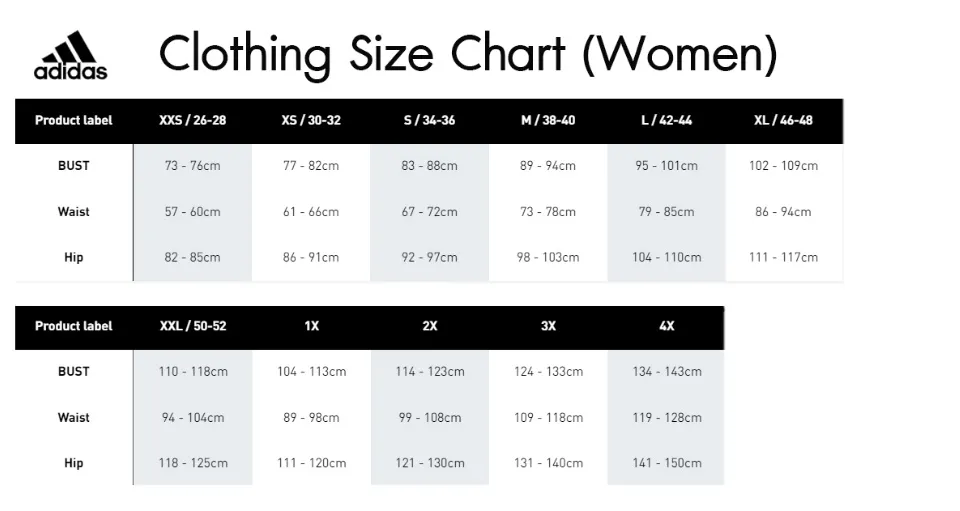
Task: Click the M / 38-40 size header
Action: coord(548,121)
